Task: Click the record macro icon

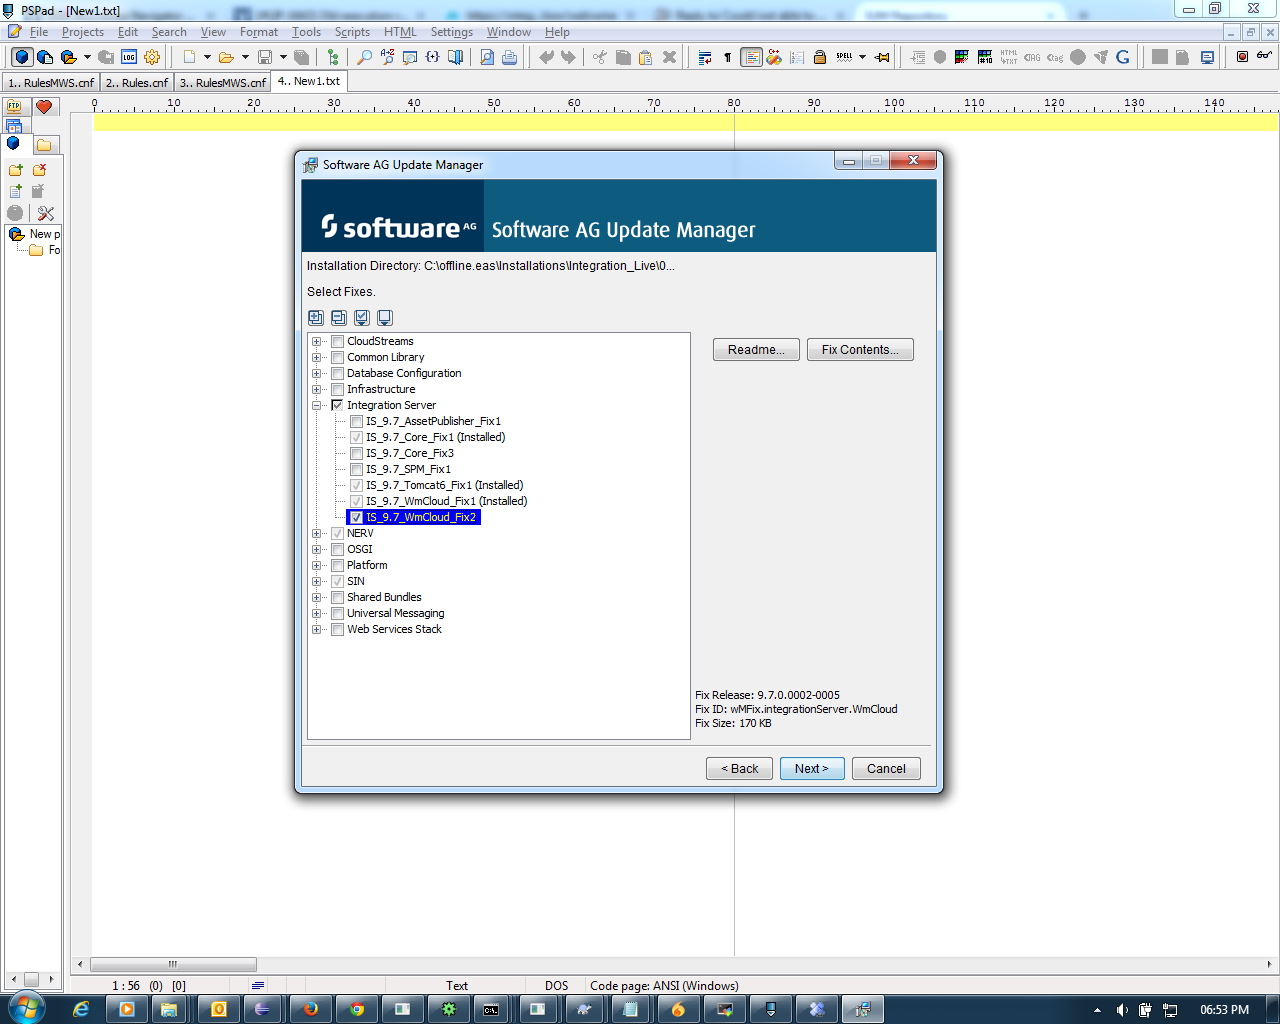Action: coord(1242,57)
